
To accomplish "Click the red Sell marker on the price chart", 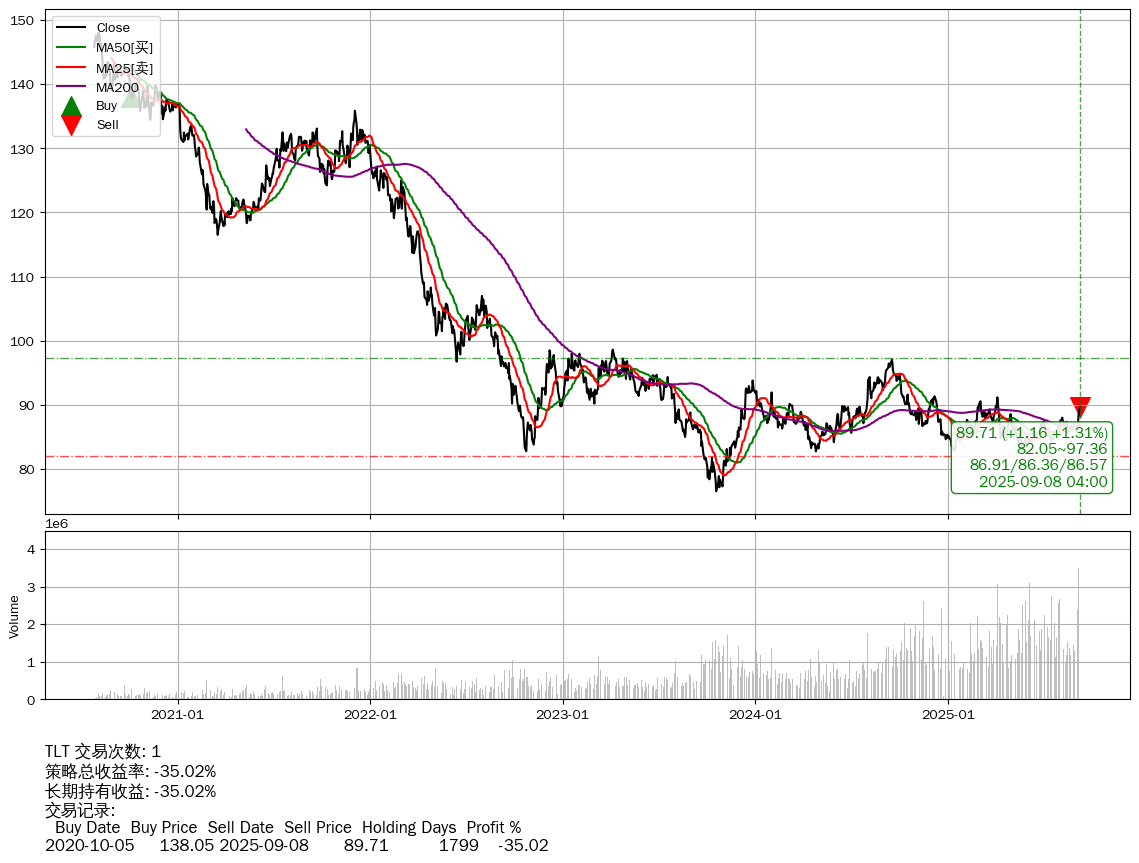I will (1080, 408).
